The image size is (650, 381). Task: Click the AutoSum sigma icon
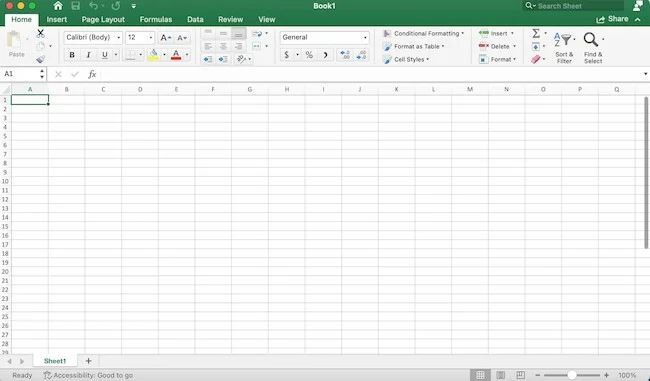point(536,33)
